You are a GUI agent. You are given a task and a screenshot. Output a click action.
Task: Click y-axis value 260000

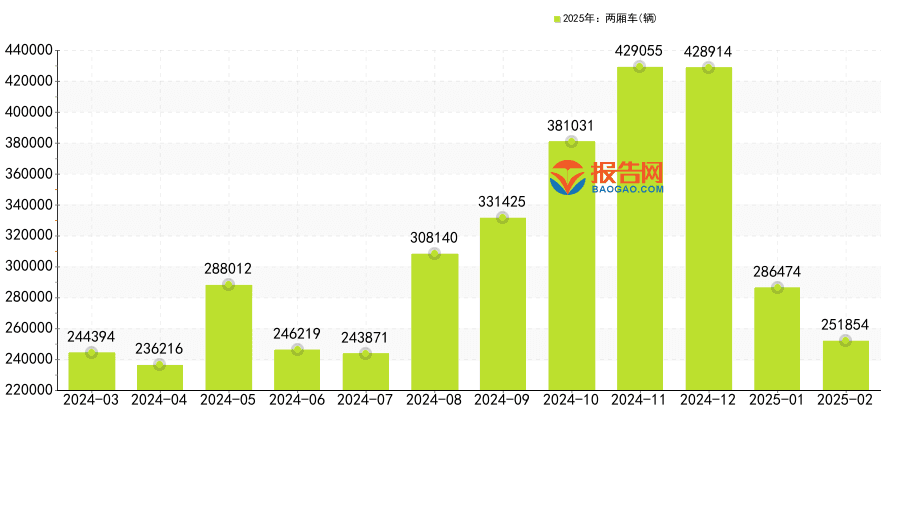pyautogui.click(x=29, y=328)
